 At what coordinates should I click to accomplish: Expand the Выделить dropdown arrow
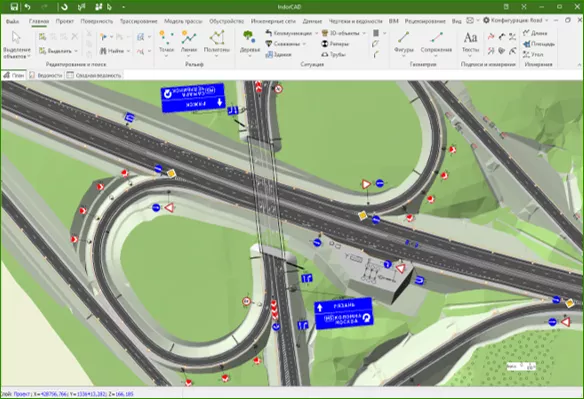(76, 51)
